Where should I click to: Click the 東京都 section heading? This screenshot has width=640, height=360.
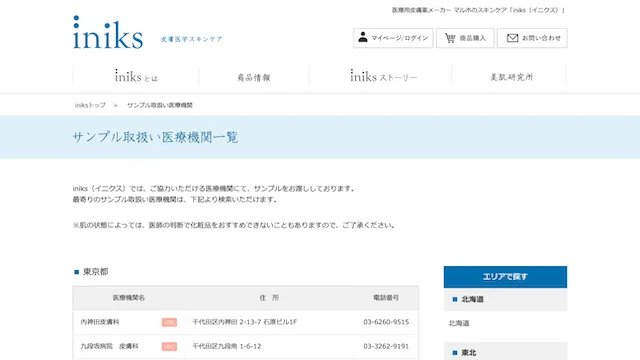[x=96, y=272]
